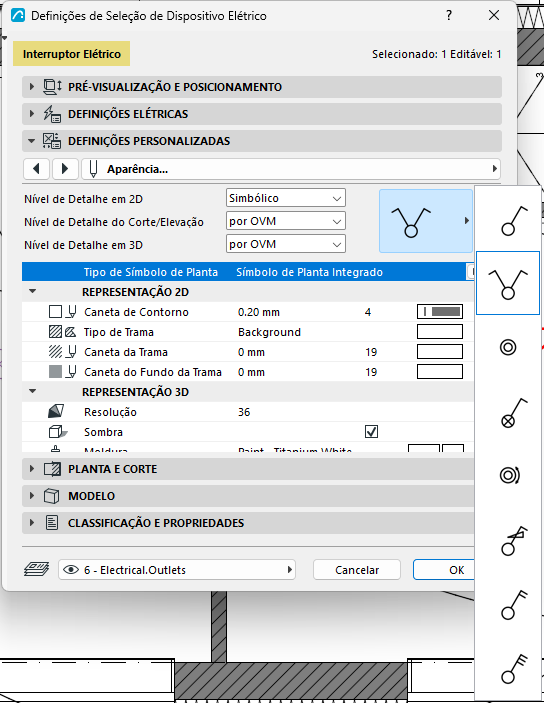The image size is (544, 703).
Task: Click the Classificação e Propriedades list icon
Action: click(52, 523)
